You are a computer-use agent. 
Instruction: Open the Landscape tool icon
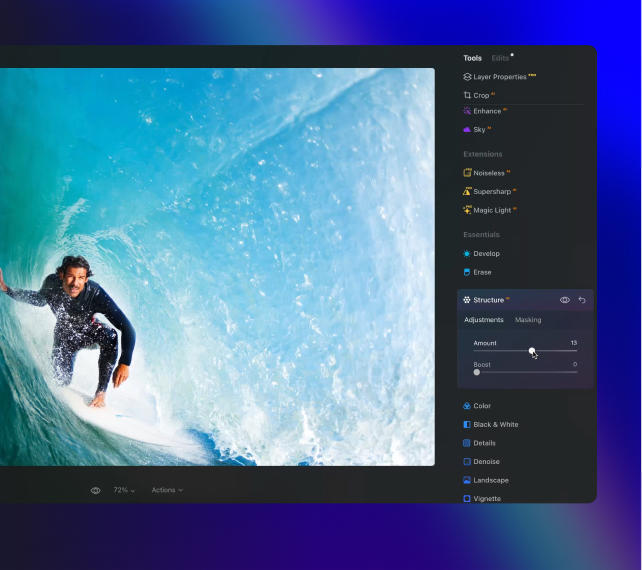467,480
